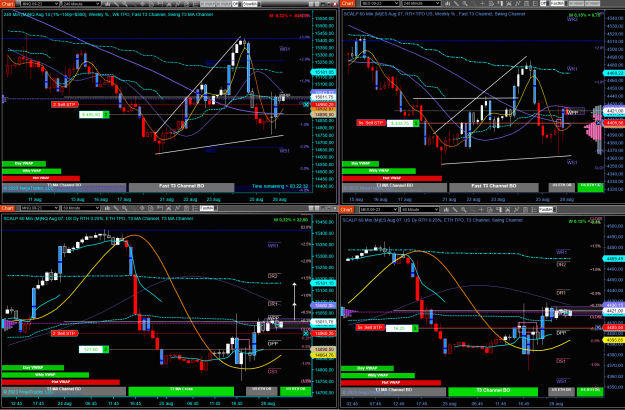Toggle Wkly VWAP button in top-left MNQ chart
The width and height of the screenshot is (625, 410).
(x=31, y=171)
